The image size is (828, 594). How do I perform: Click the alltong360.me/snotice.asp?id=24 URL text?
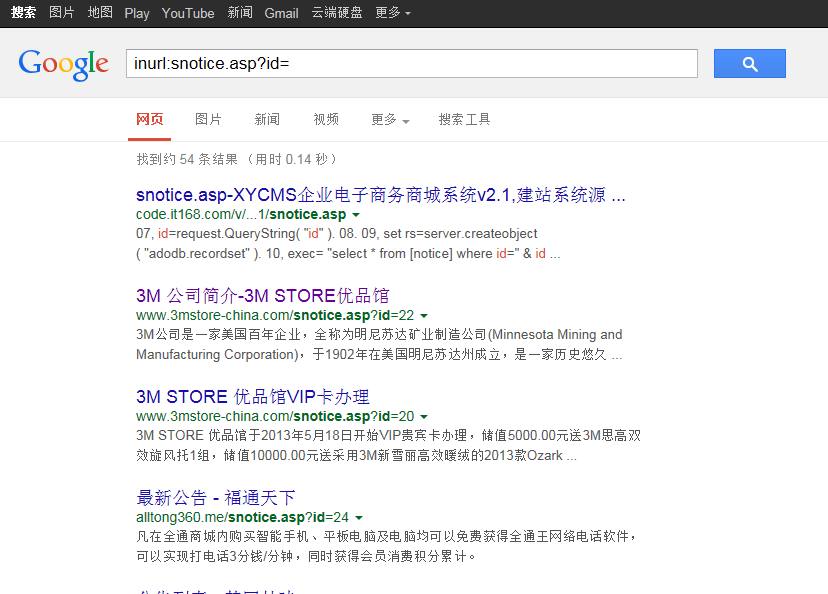[x=242, y=517]
